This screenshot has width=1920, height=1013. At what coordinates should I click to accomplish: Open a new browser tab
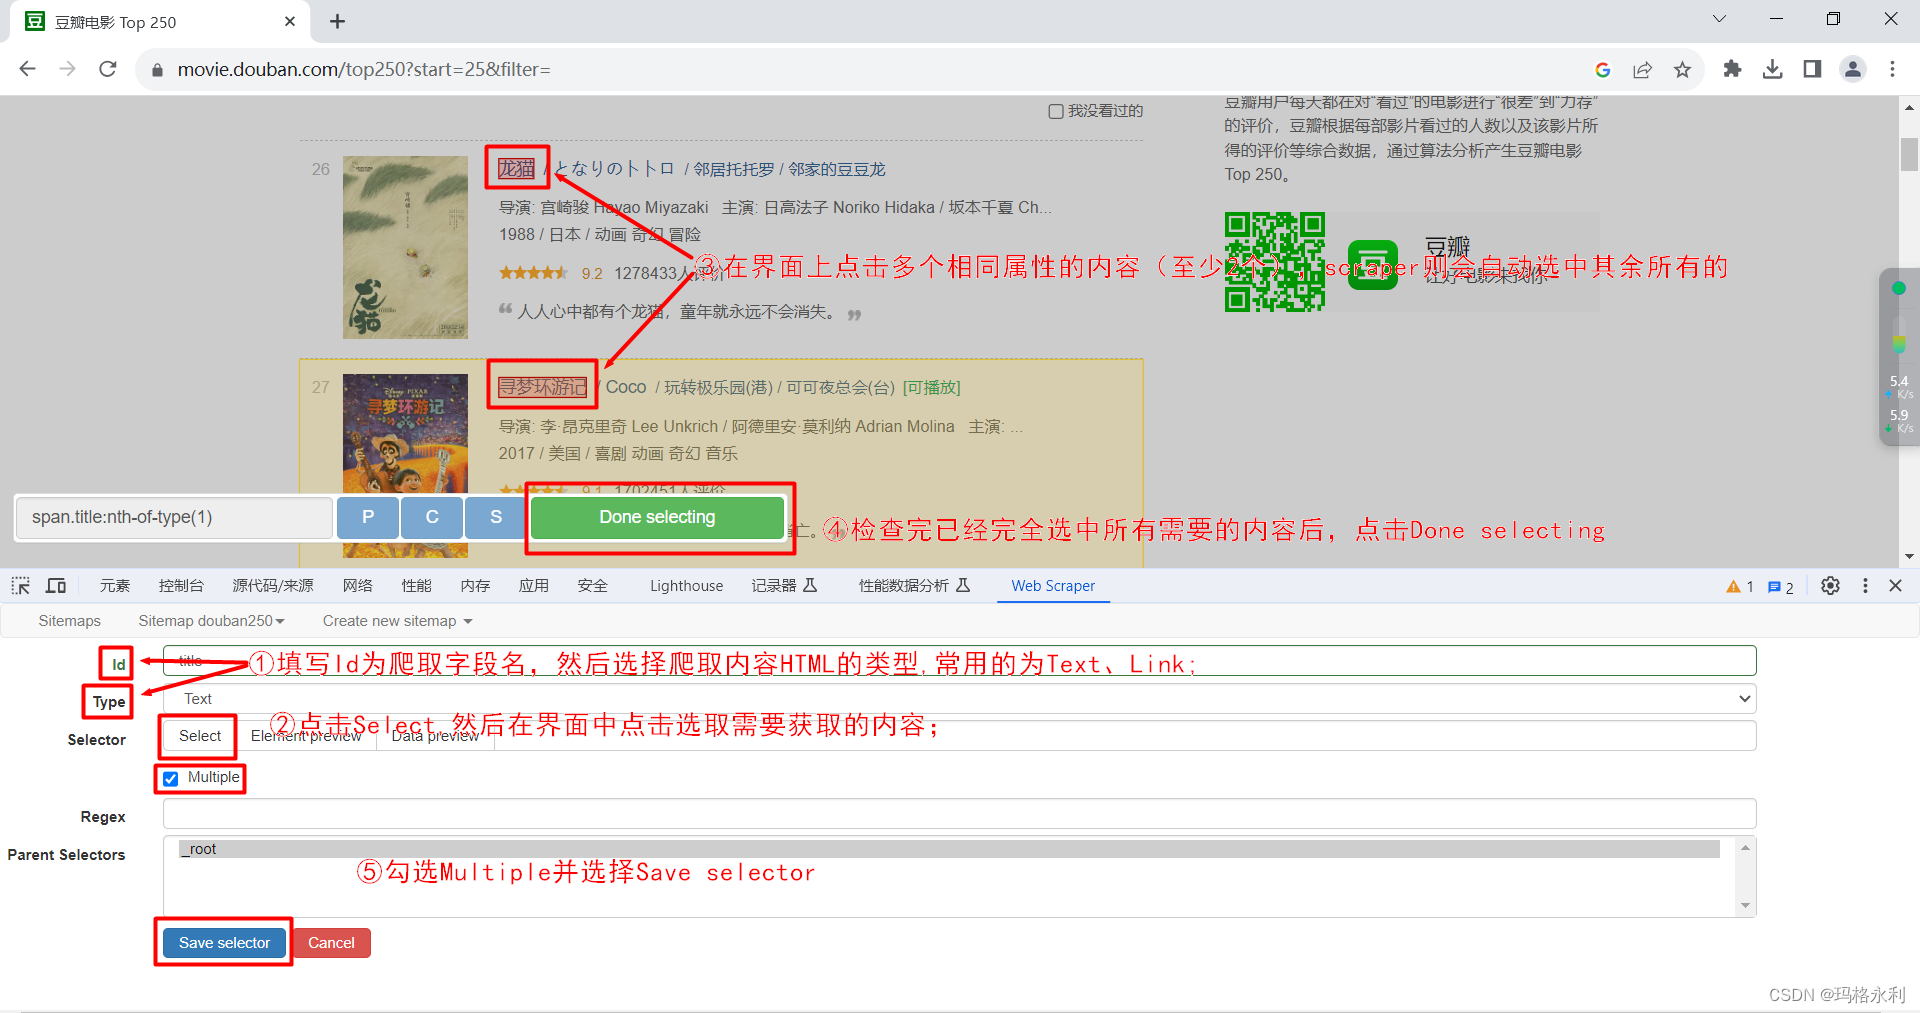[338, 21]
